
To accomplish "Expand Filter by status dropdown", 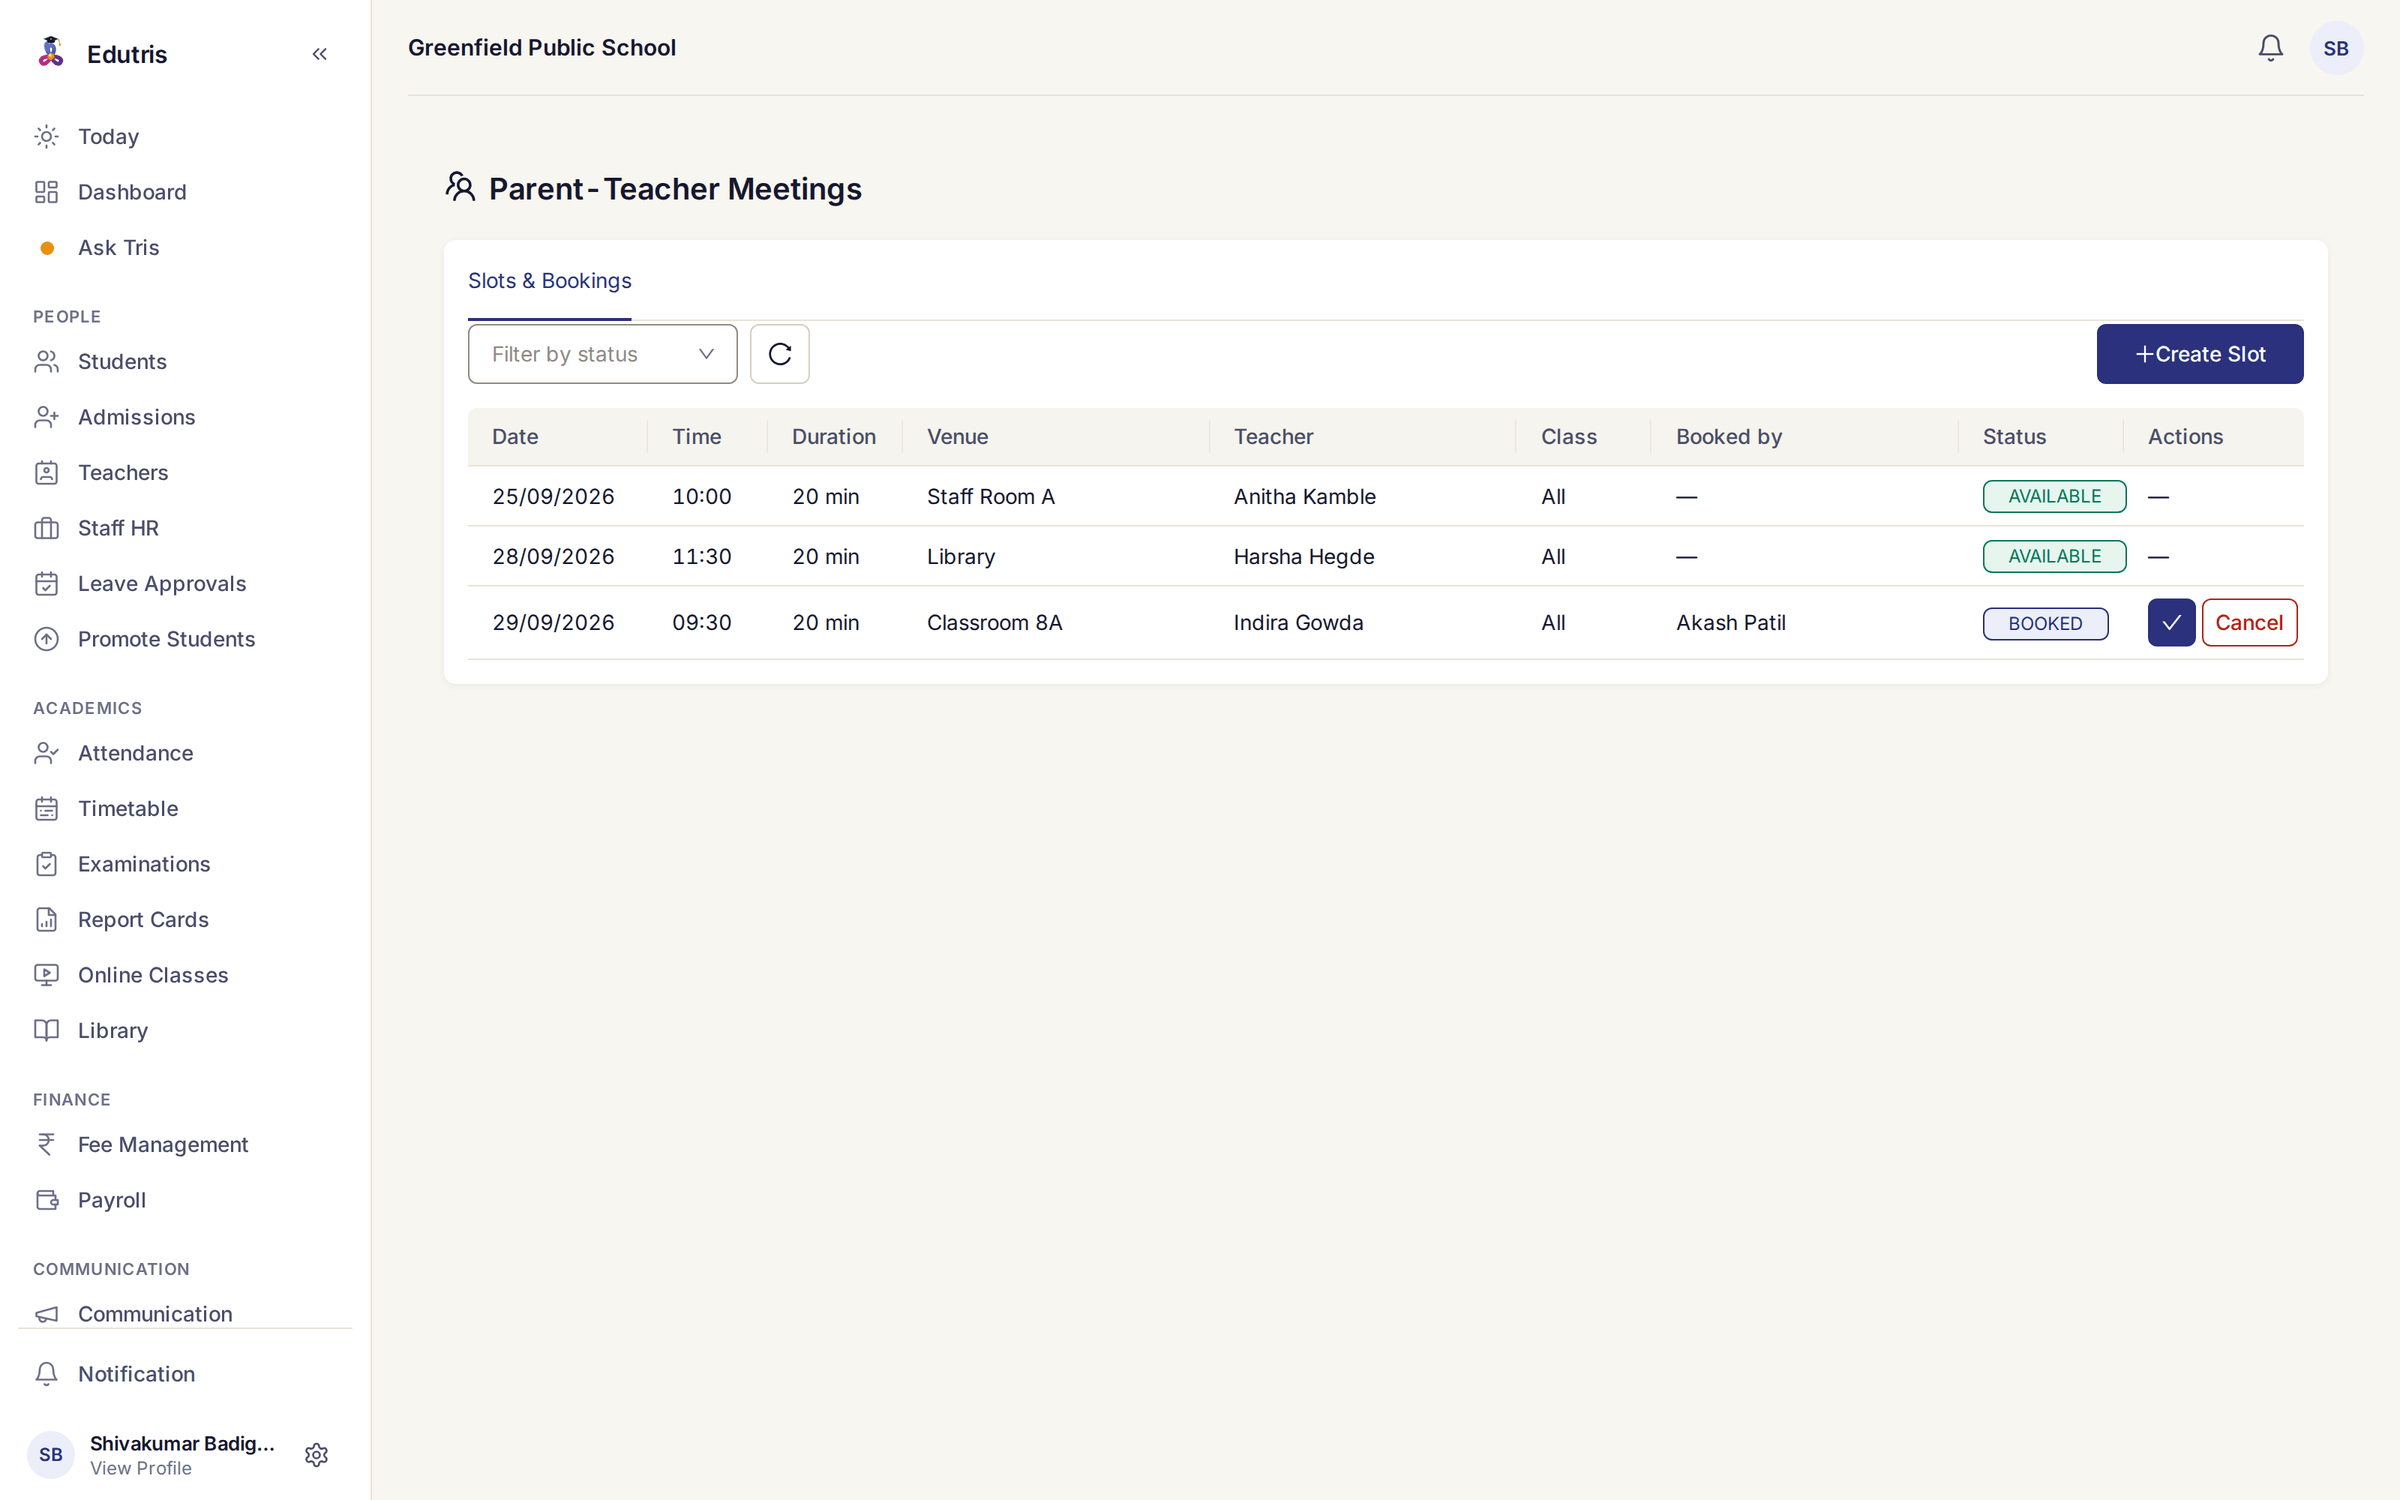I will pyautogui.click(x=602, y=354).
